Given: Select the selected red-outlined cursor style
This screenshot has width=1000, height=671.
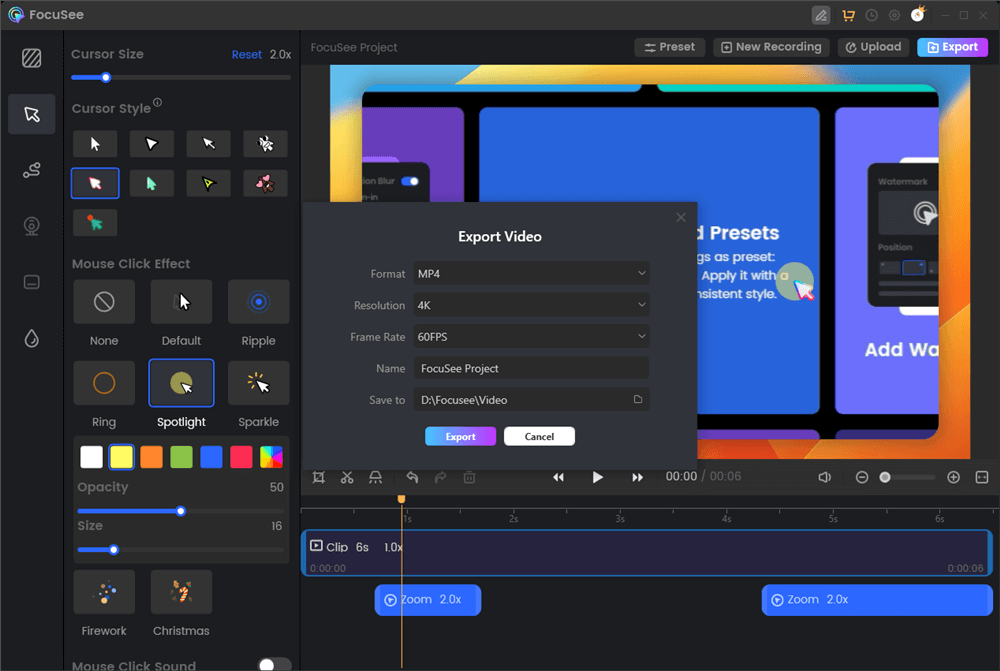Looking at the screenshot, I should pos(95,183).
